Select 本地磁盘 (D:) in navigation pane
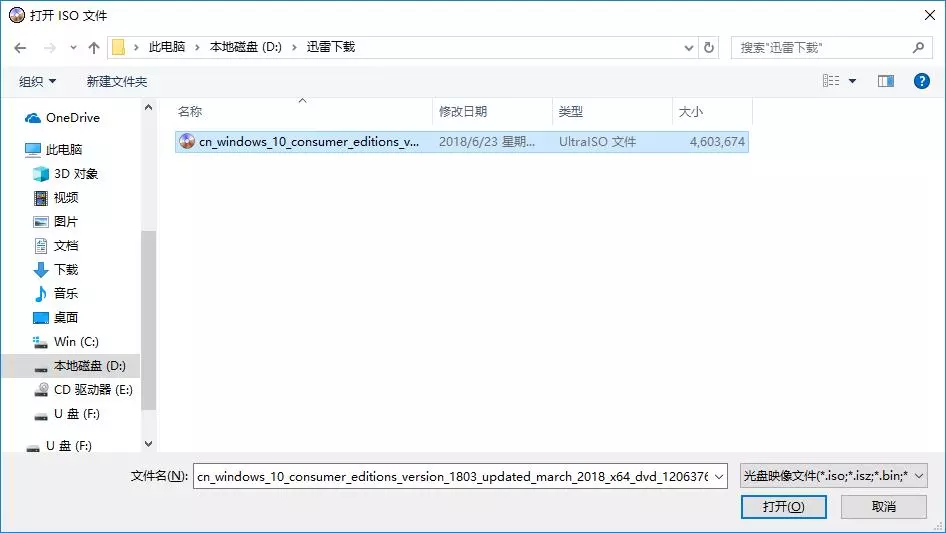Viewport: 946px width, 533px height. click(x=89, y=366)
